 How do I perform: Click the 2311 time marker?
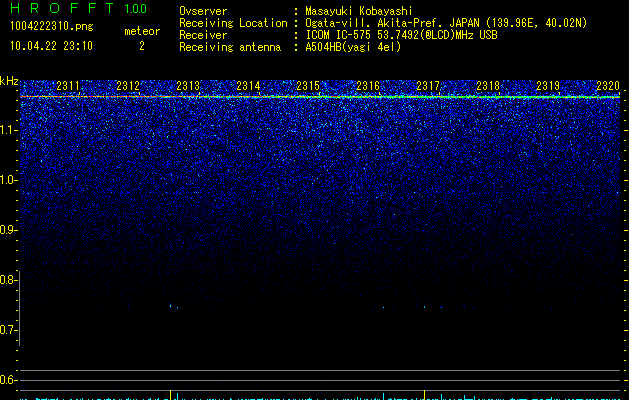[x=68, y=86]
